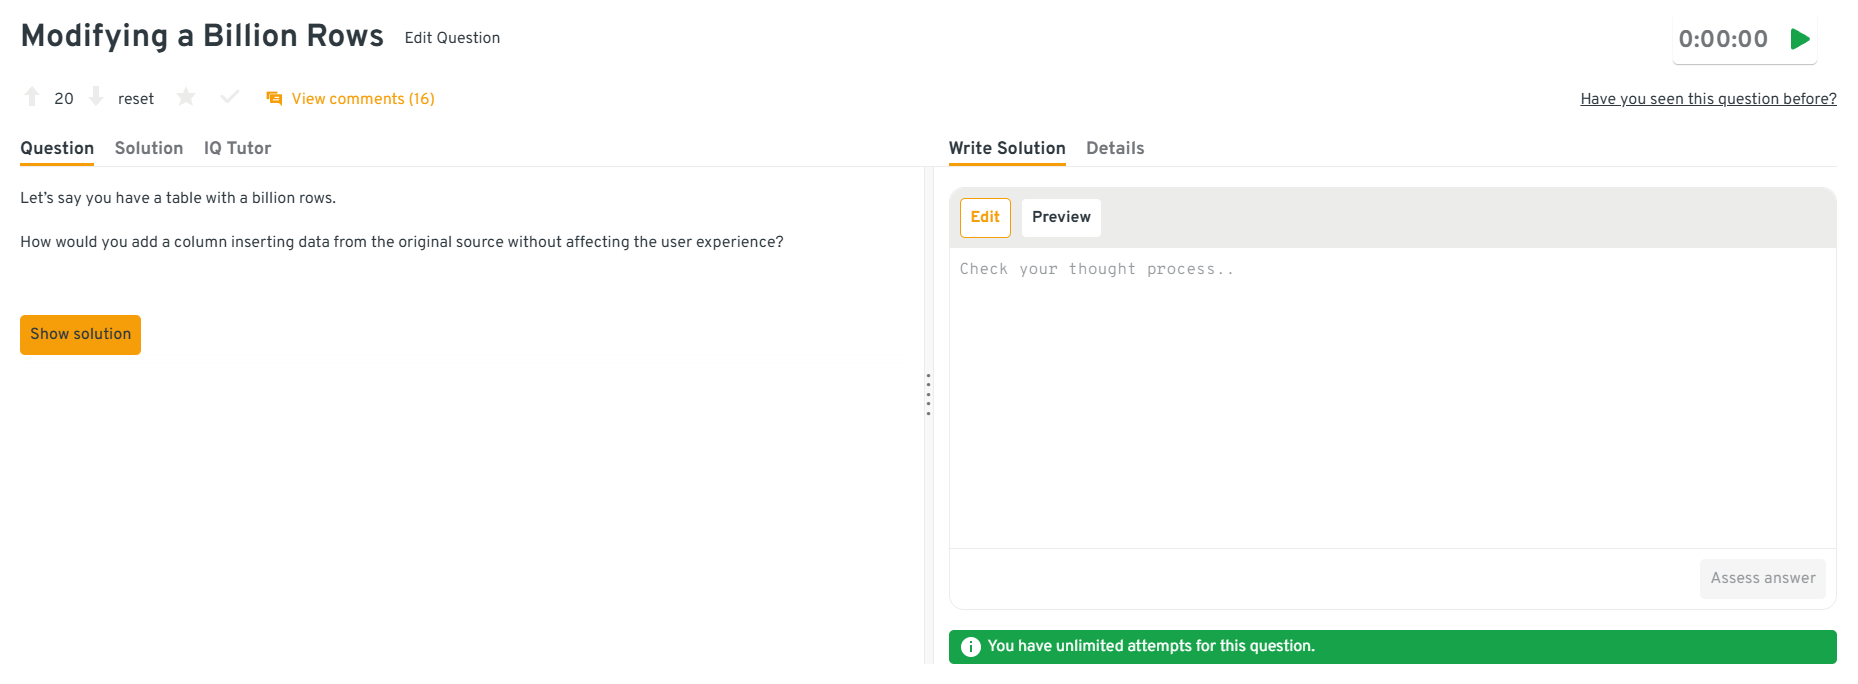The image size is (1858, 684).
Task: Click Edit Question next to the title
Action: coord(452,38)
